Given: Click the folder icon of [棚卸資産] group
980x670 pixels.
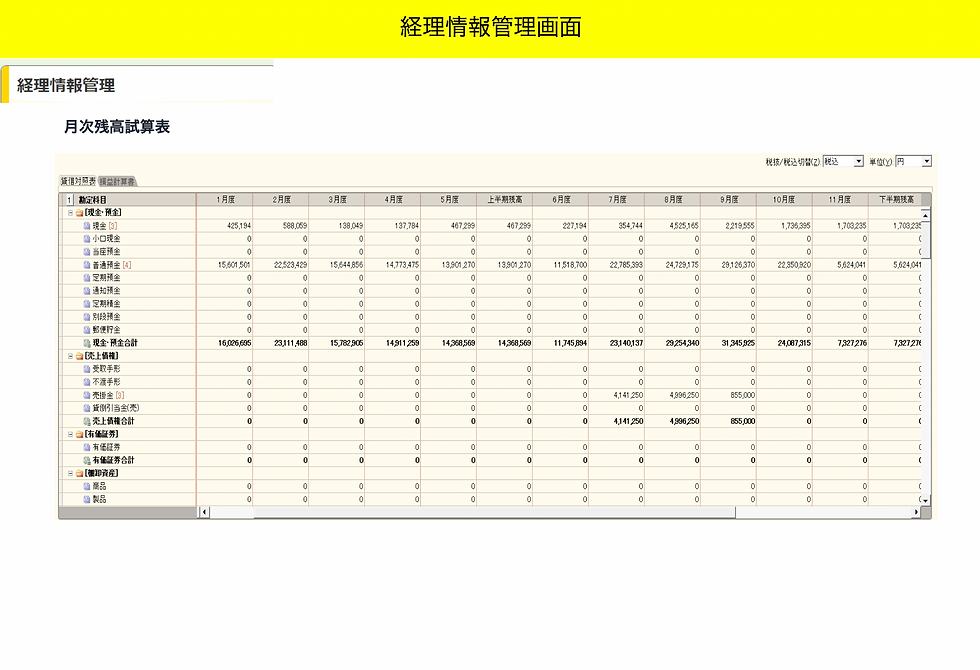Looking at the screenshot, I should (79, 473).
